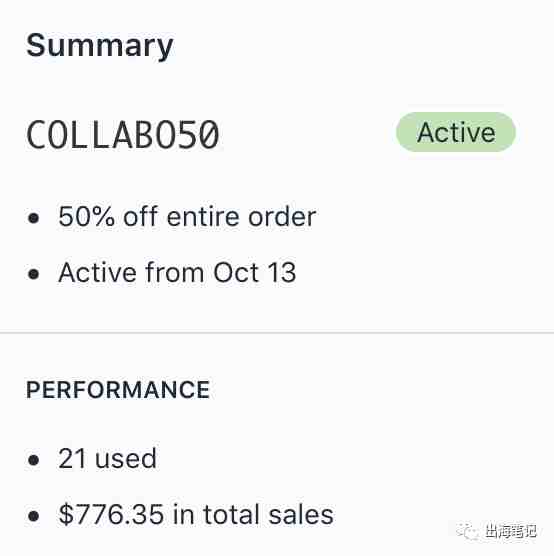The height and width of the screenshot is (556, 554).
Task: Select the COLLAB050 discount code text
Action: [123, 135]
